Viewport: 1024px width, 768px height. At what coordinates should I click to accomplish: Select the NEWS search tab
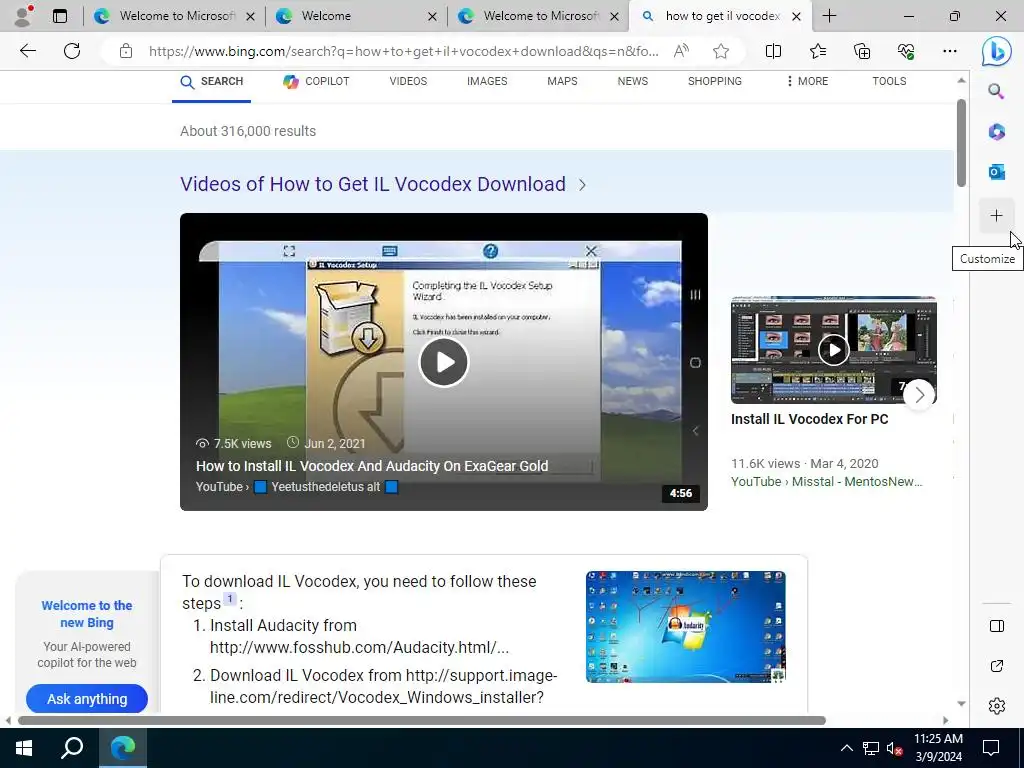click(633, 82)
